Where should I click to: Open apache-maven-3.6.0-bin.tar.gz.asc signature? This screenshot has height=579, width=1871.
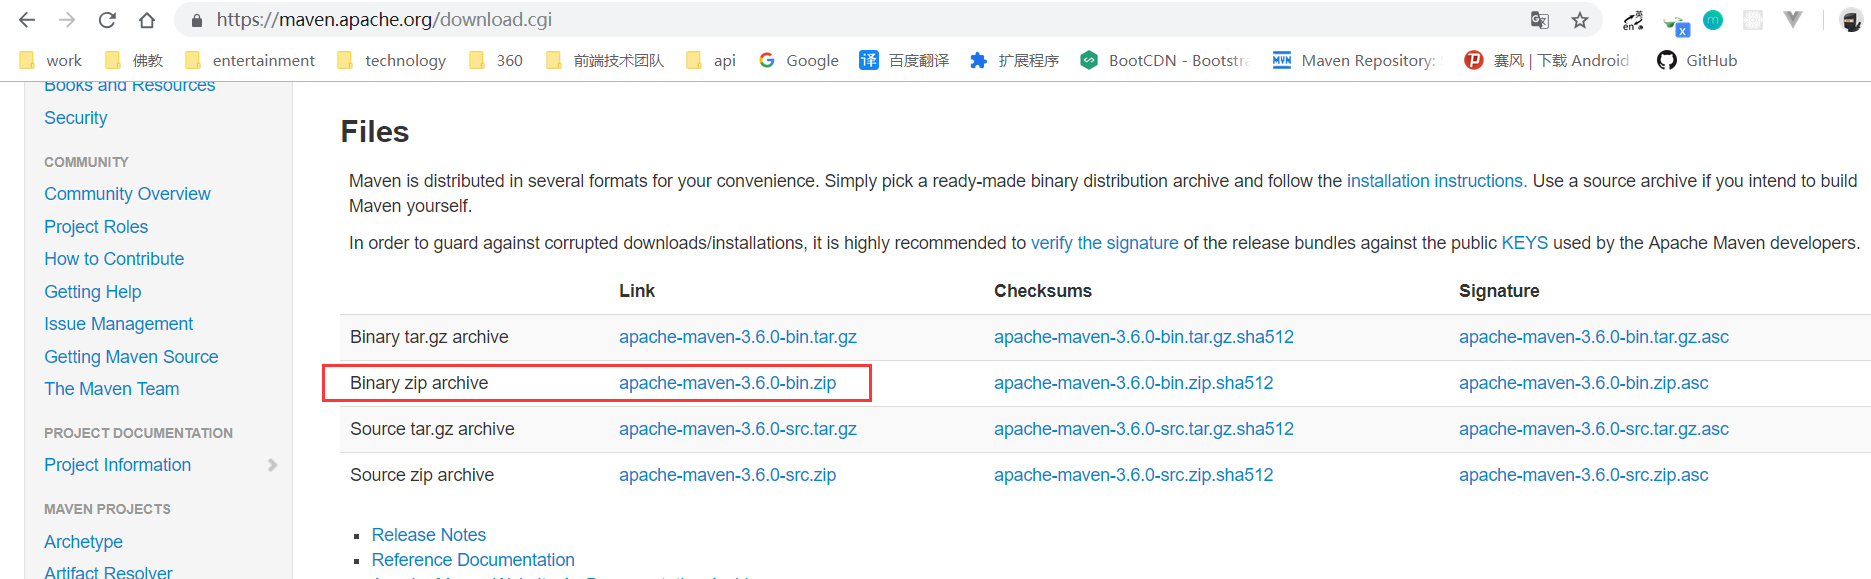click(1594, 337)
